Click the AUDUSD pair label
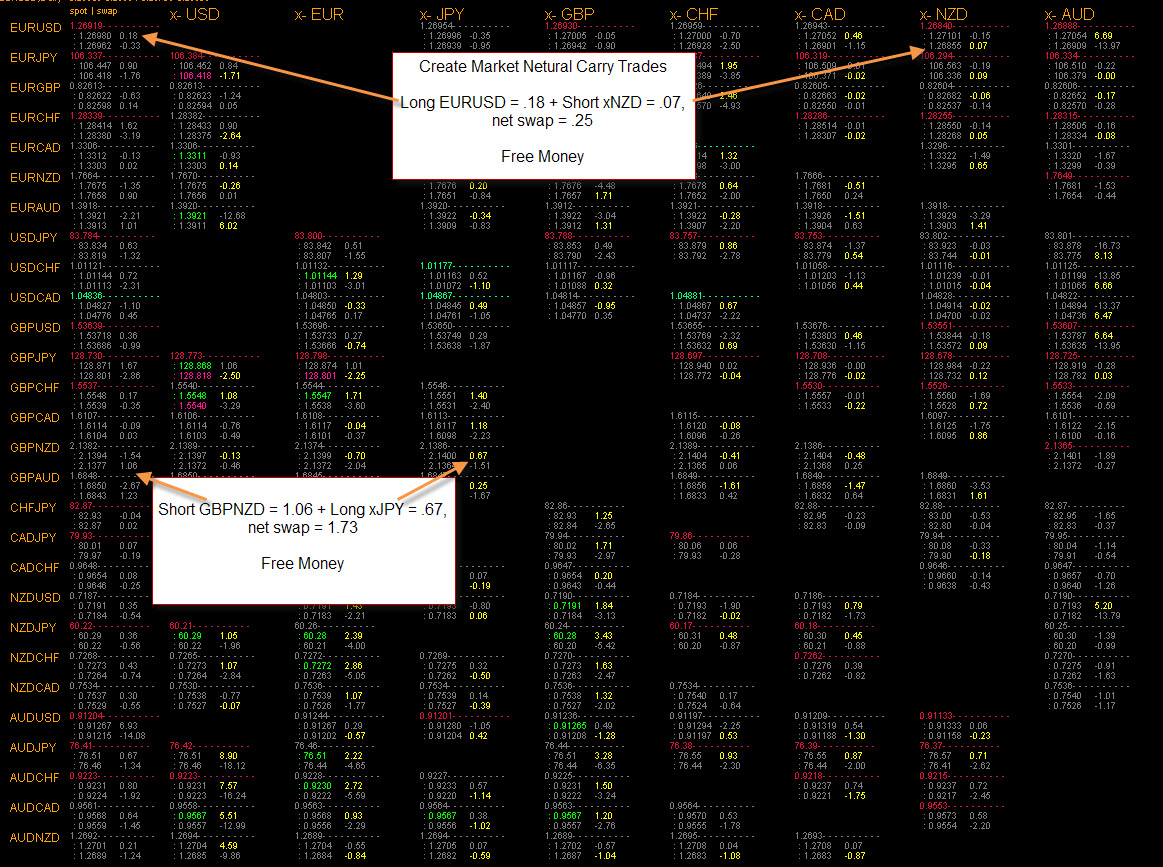This screenshot has width=1163, height=867. 35,718
